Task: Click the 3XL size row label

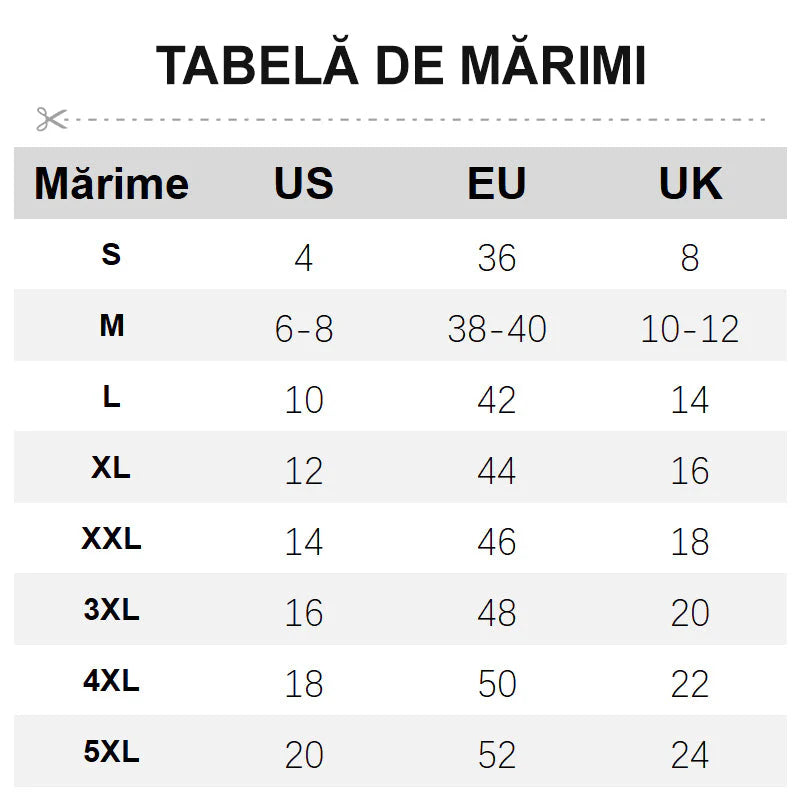Action: [111, 610]
